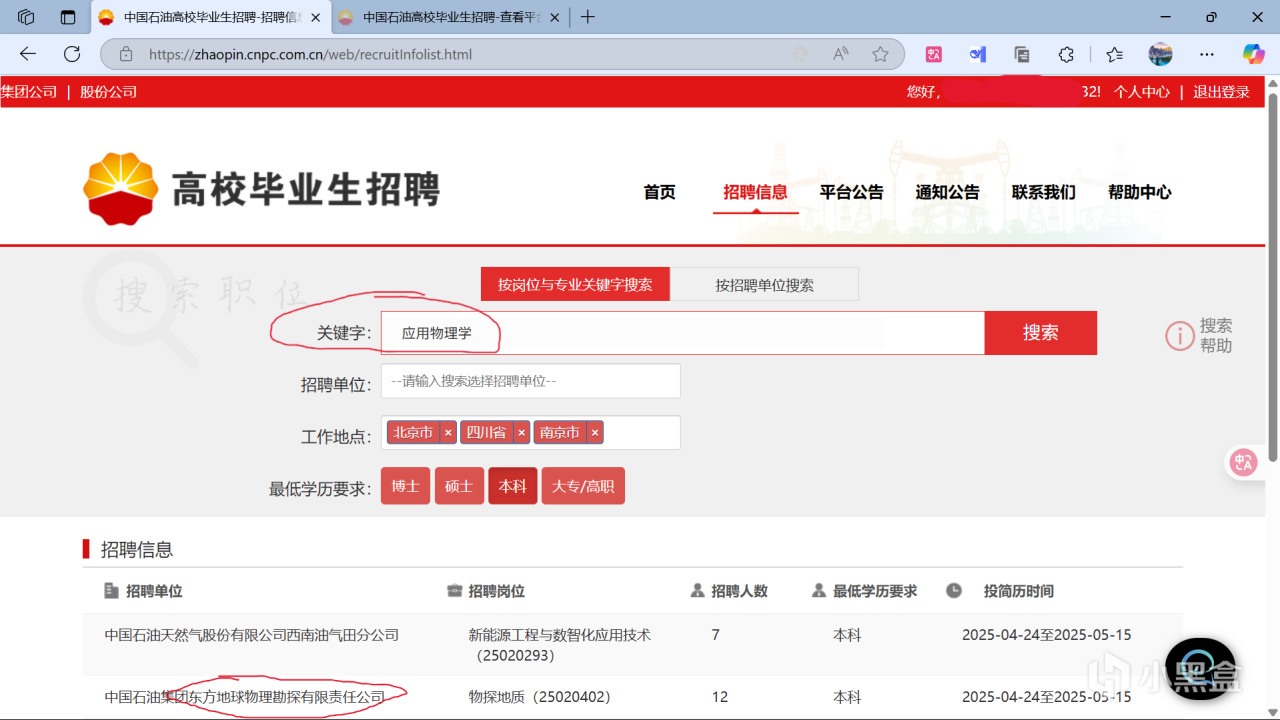1280x720 pixels.
Task: Select the 按岗位与专业关键字搜索 tab
Action: pyautogui.click(x=575, y=284)
